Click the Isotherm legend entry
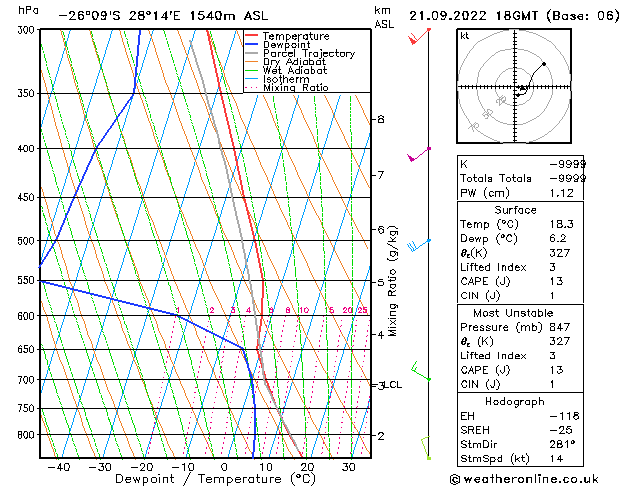Image resolution: width=629 pixels, height=486 pixels. point(286,79)
